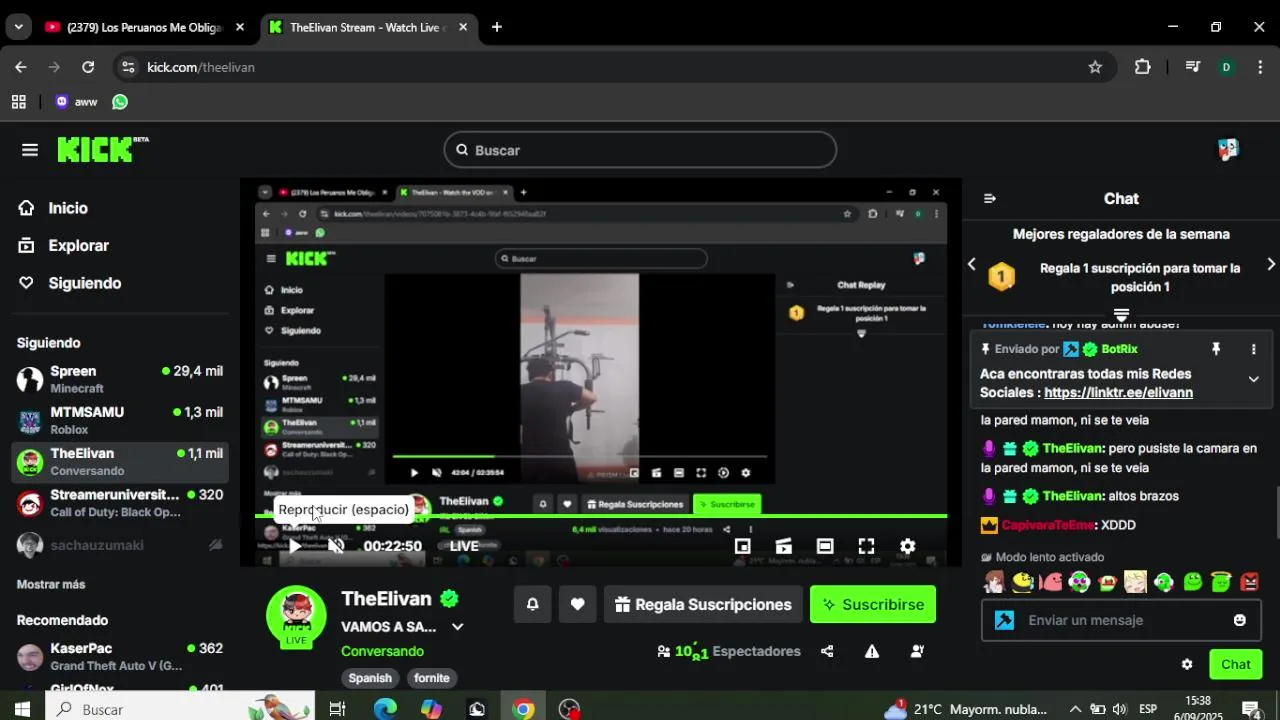1280x720 pixels.
Task: Click the Enviar un mensaje field
Action: [1119, 620]
